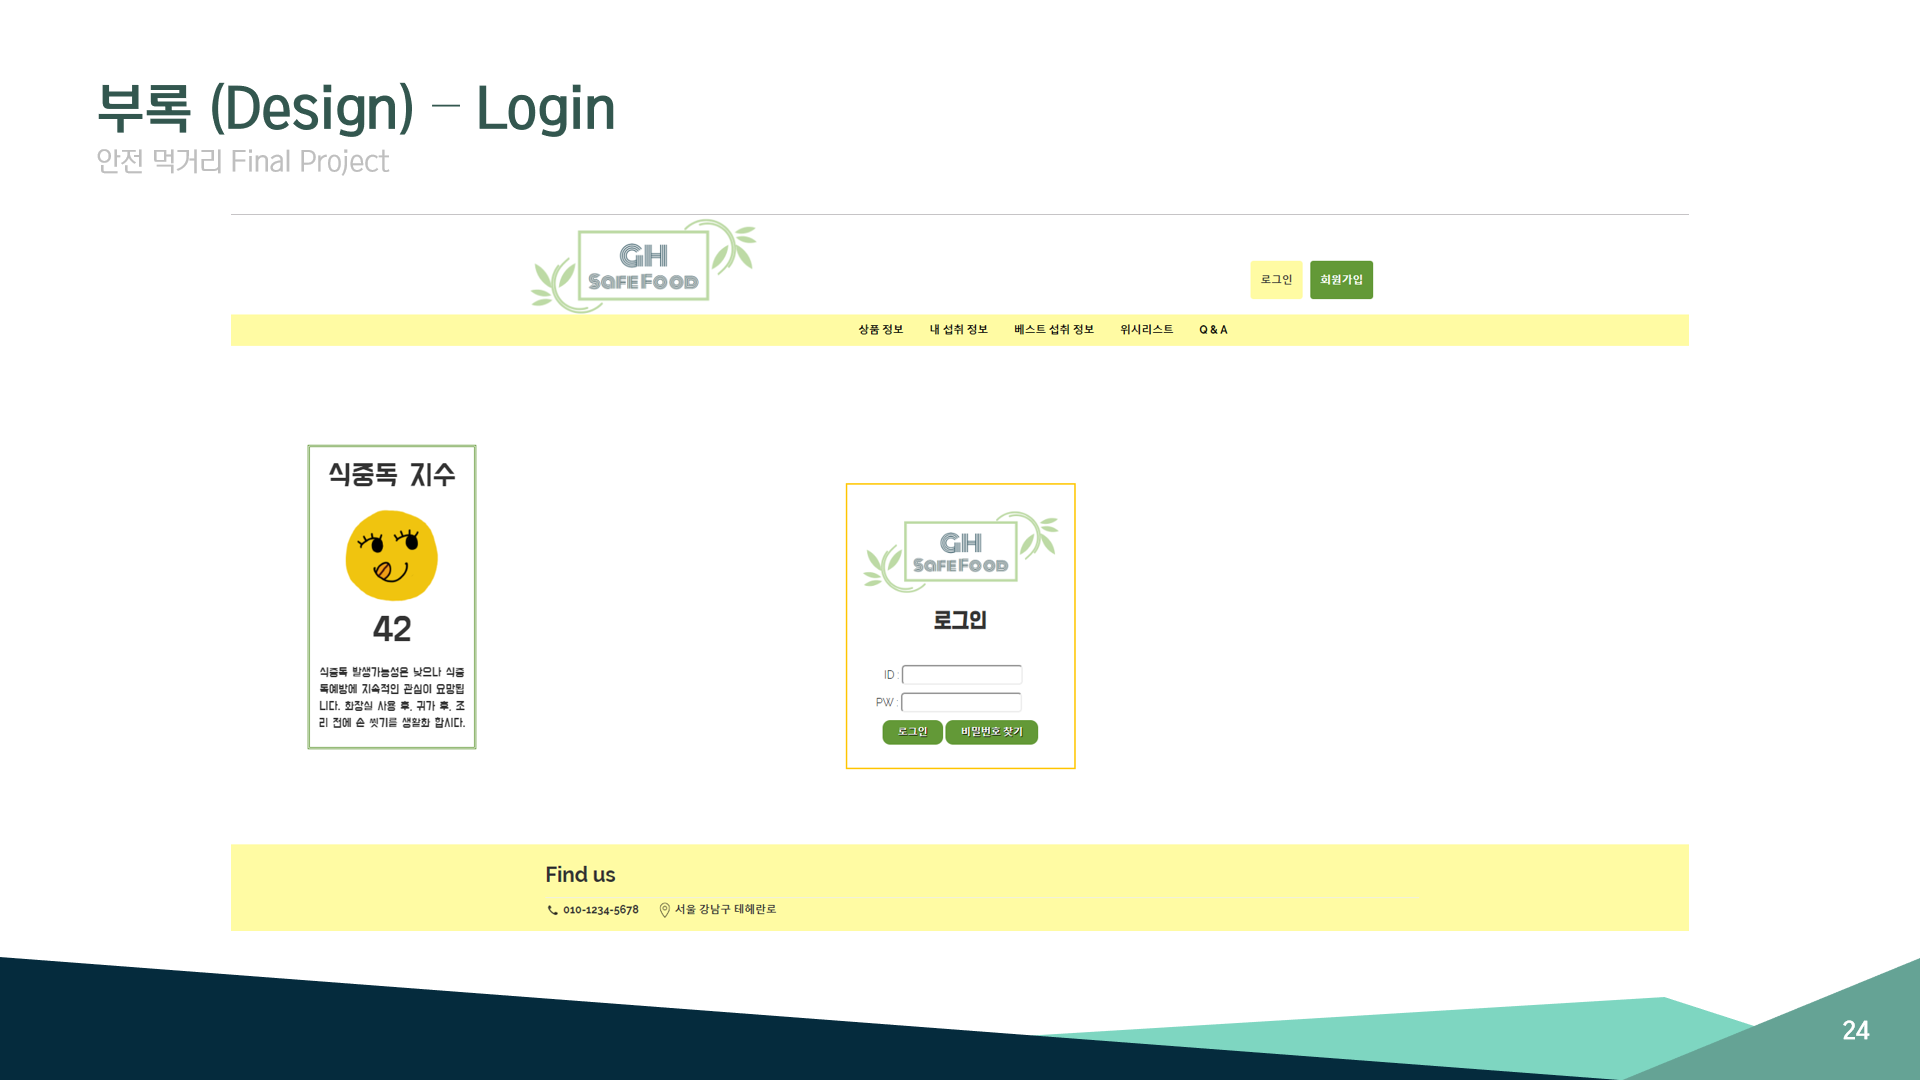Click the slide title 부록 (Design) – Login

coord(356,108)
